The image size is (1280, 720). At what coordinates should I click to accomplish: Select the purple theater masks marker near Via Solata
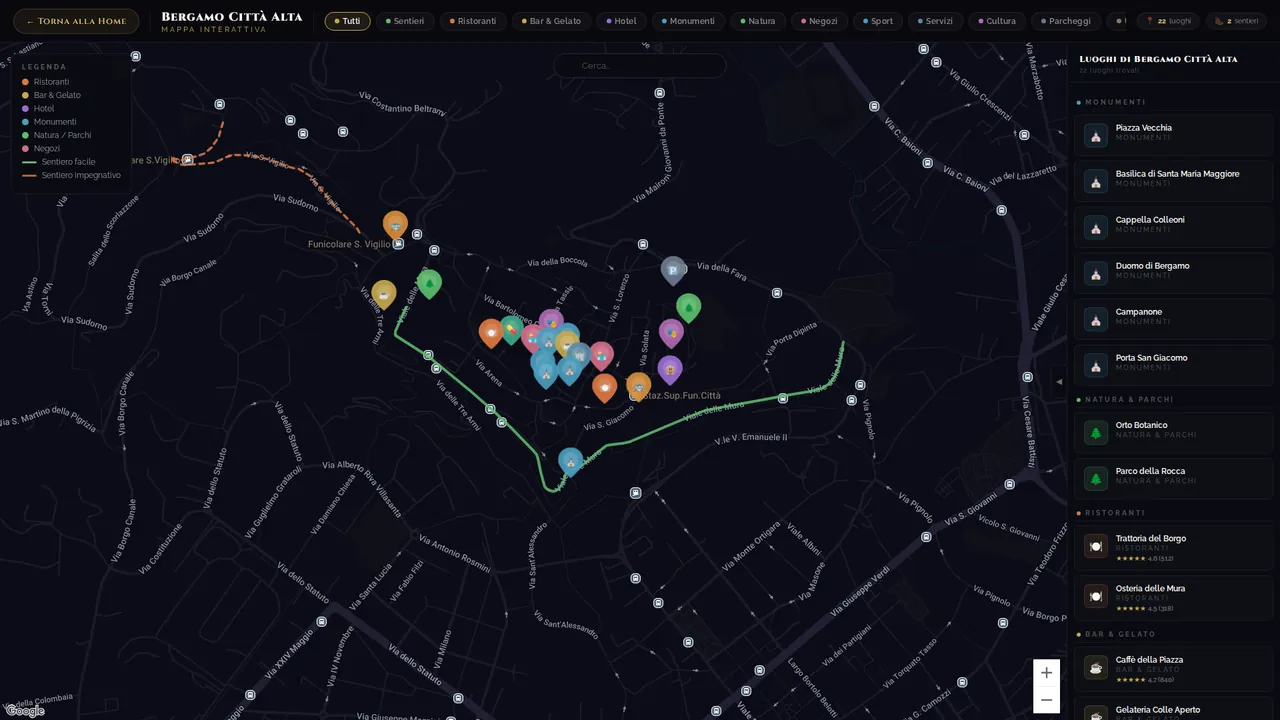pos(671,333)
